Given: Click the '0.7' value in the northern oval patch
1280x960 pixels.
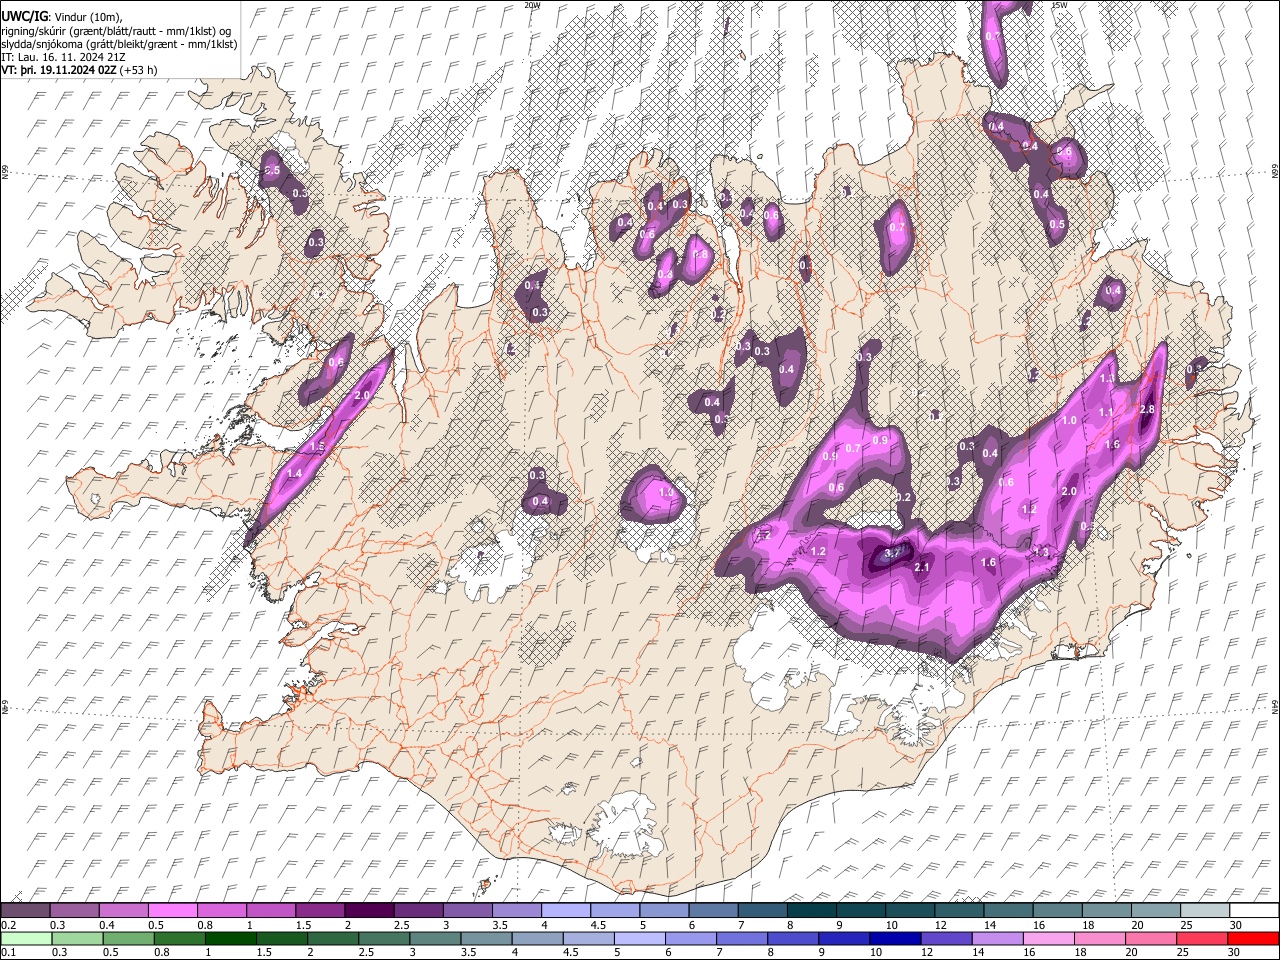Looking at the screenshot, I should pos(897,228).
